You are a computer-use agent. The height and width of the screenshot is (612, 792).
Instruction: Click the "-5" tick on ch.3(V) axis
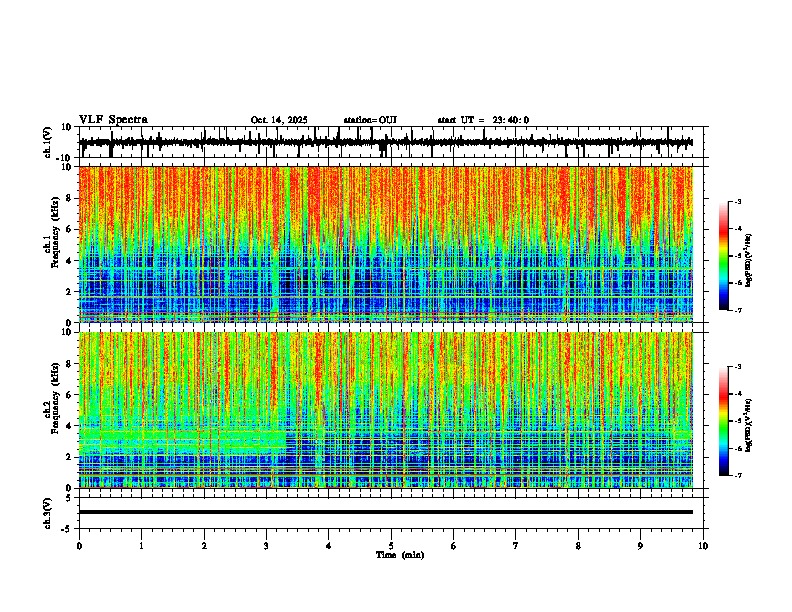[x=68, y=529]
